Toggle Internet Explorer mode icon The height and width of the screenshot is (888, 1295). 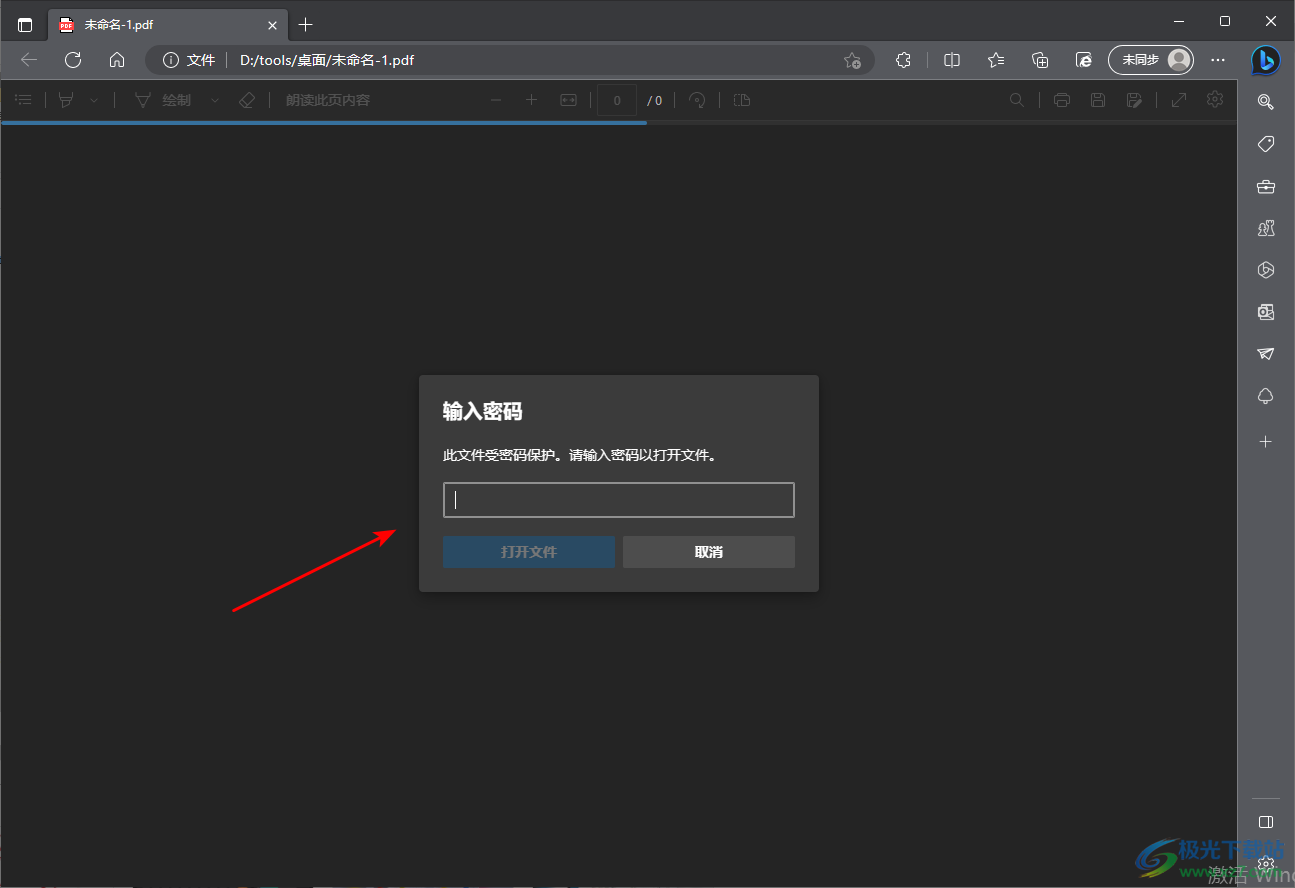[x=1084, y=60]
